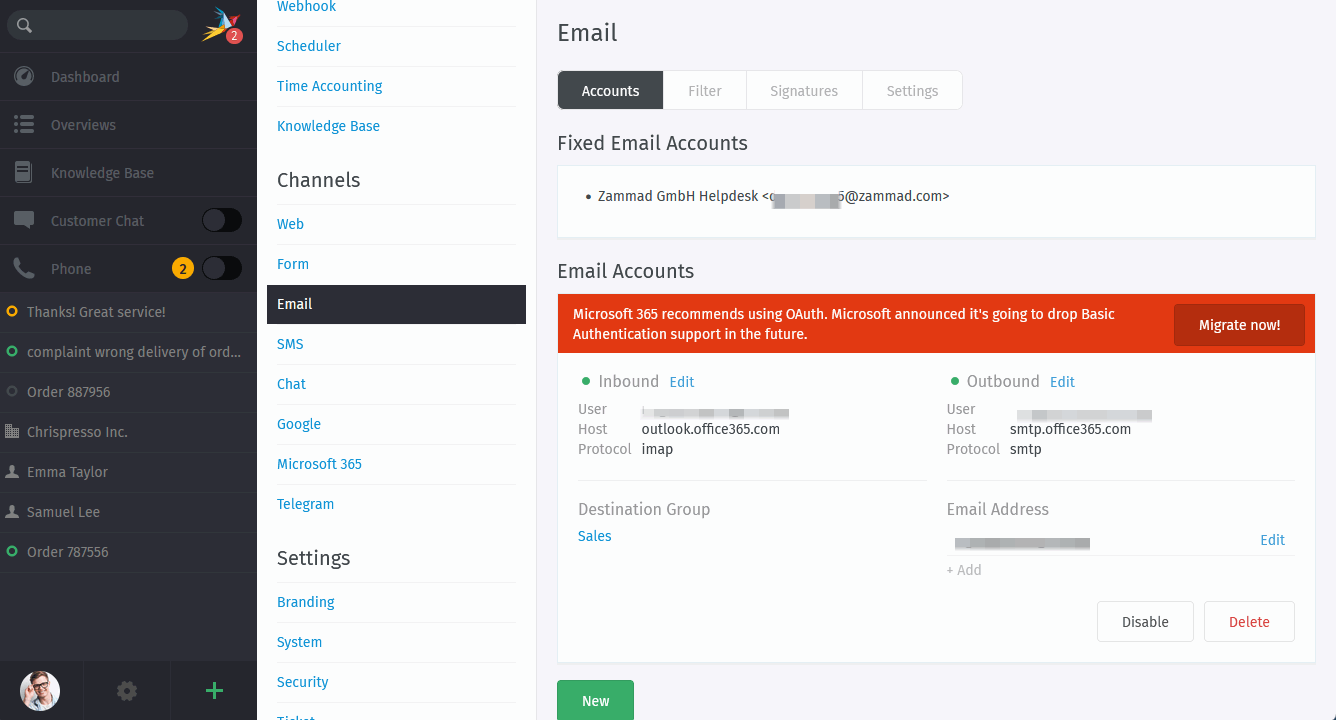Open Time Accounting settings
The image size is (1336, 720).
click(x=330, y=86)
